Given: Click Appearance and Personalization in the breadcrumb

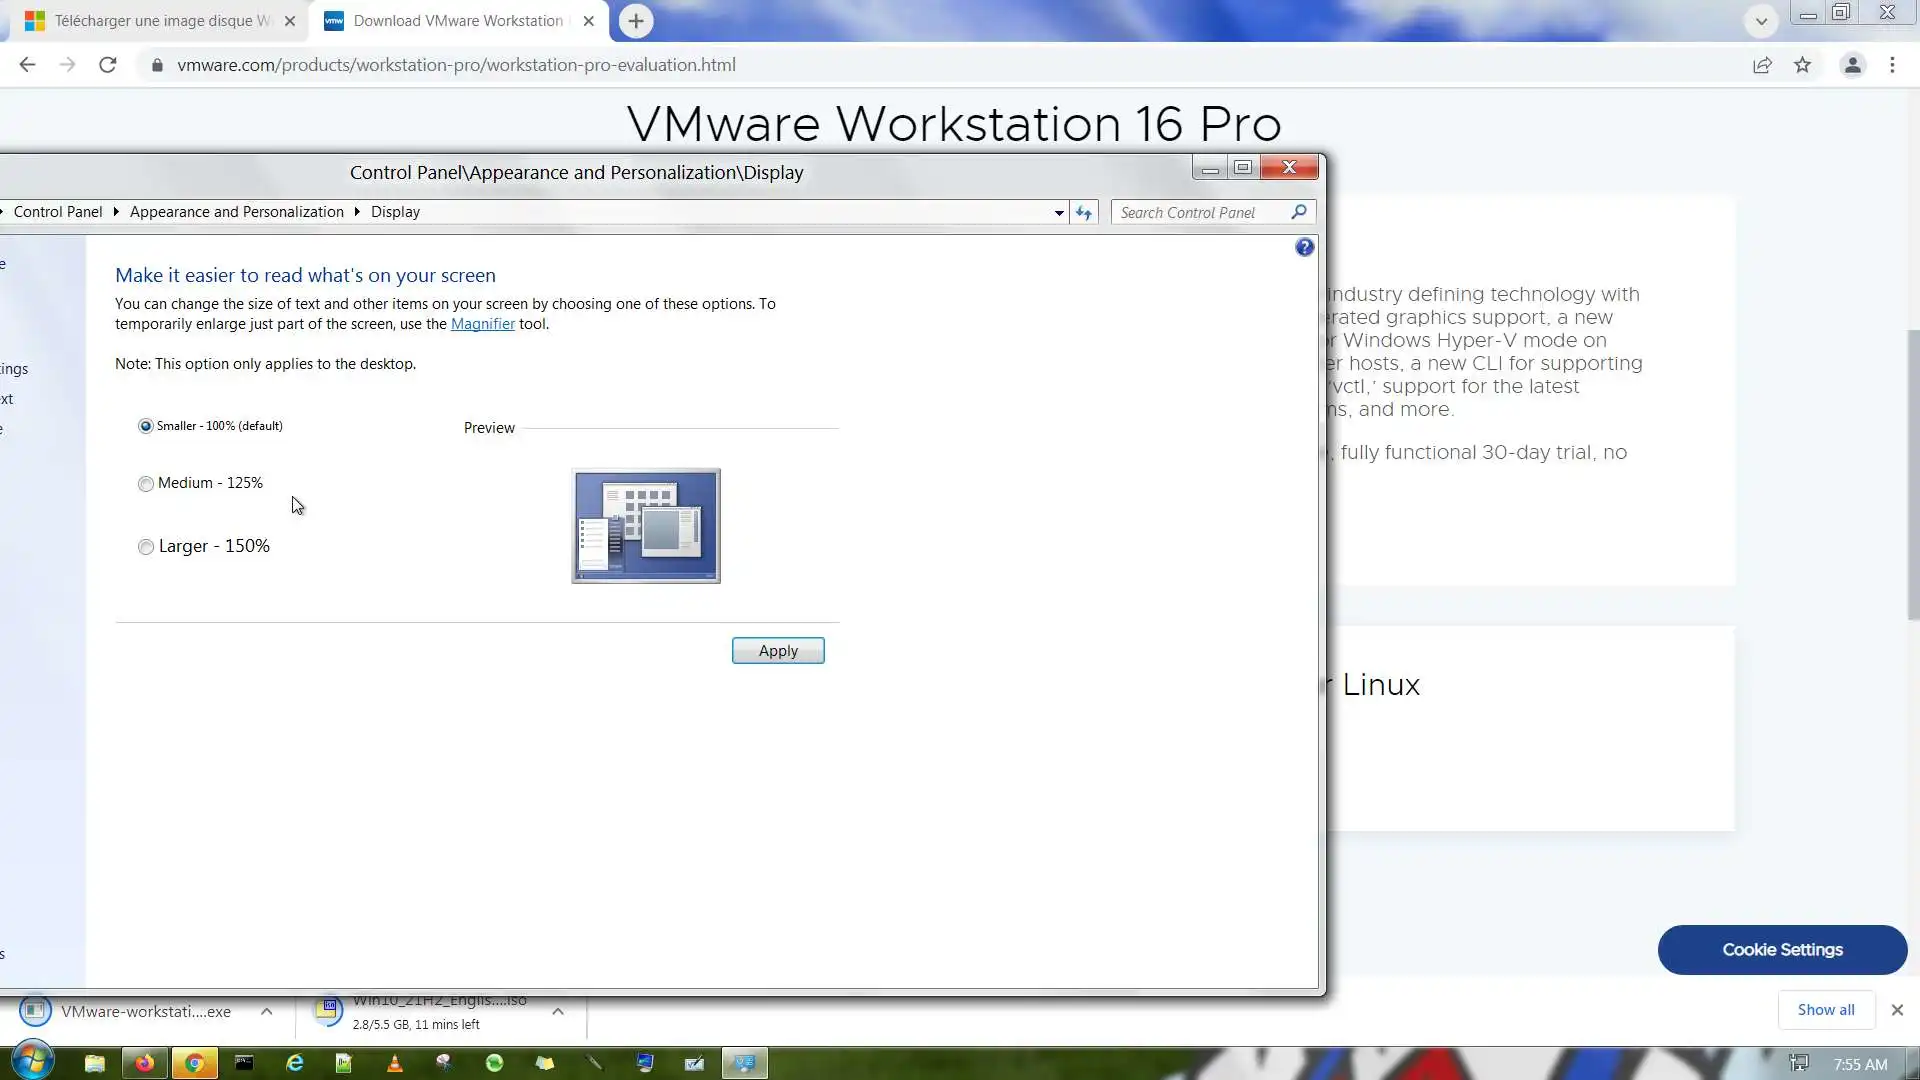Looking at the screenshot, I should pyautogui.click(x=236, y=212).
